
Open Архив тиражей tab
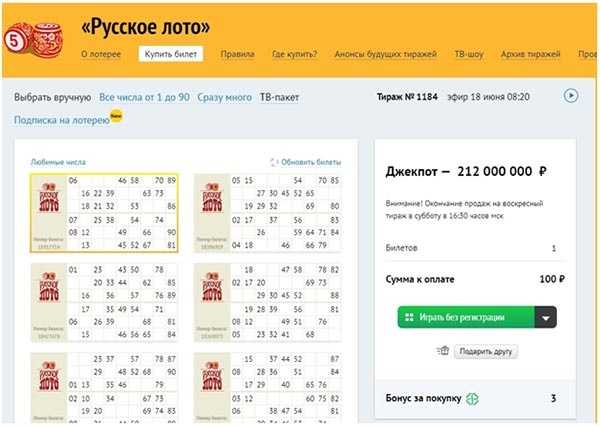coord(531,54)
